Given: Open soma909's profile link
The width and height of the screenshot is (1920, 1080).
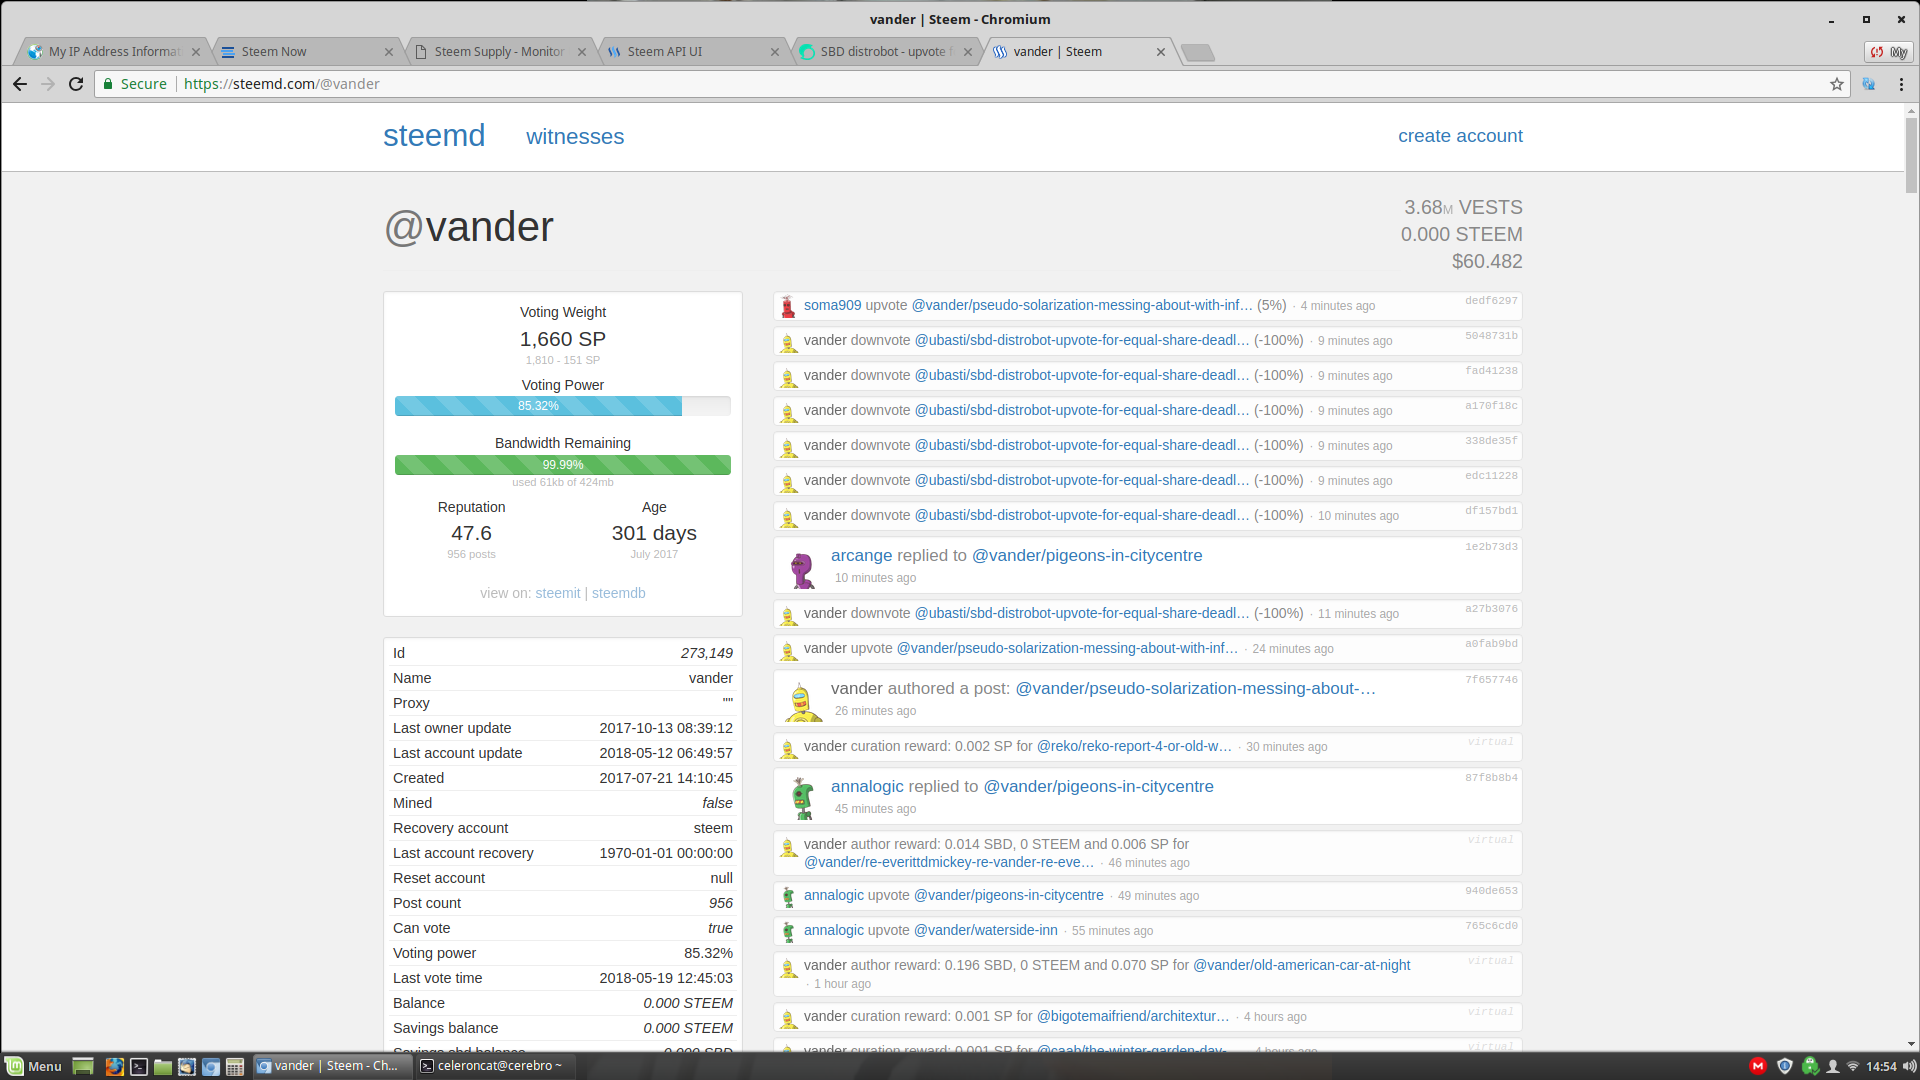Looking at the screenshot, I should tap(832, 306).
